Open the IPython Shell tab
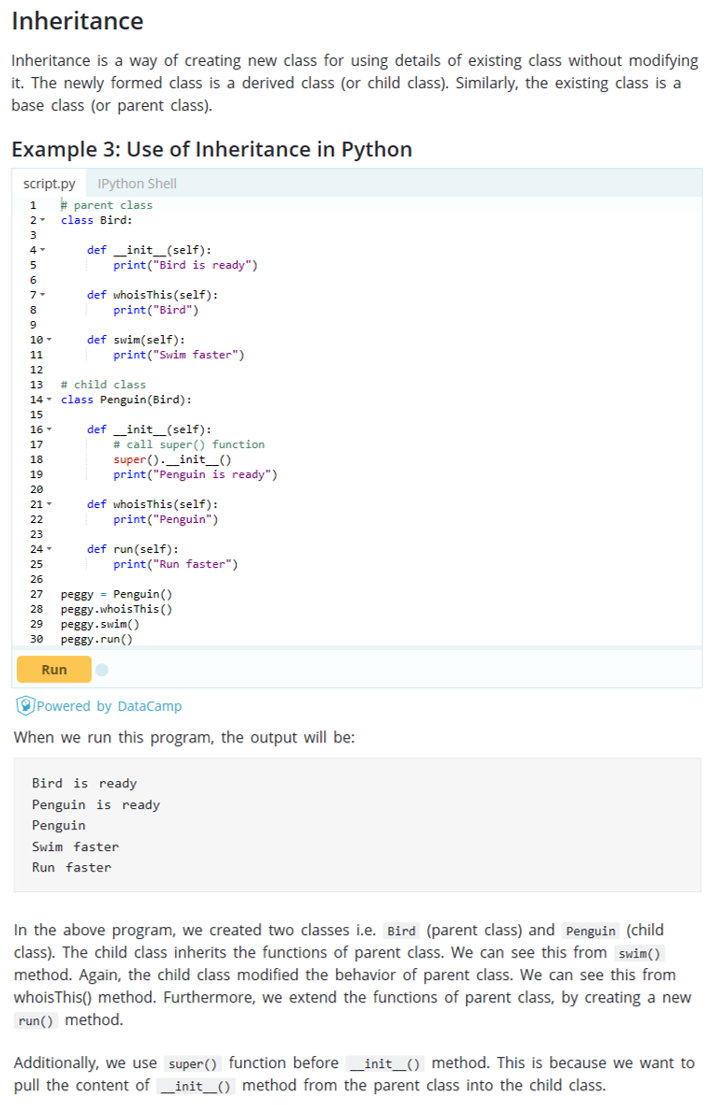The width and height of the screenshot is (716, 1105). click(x=137, y=183)
